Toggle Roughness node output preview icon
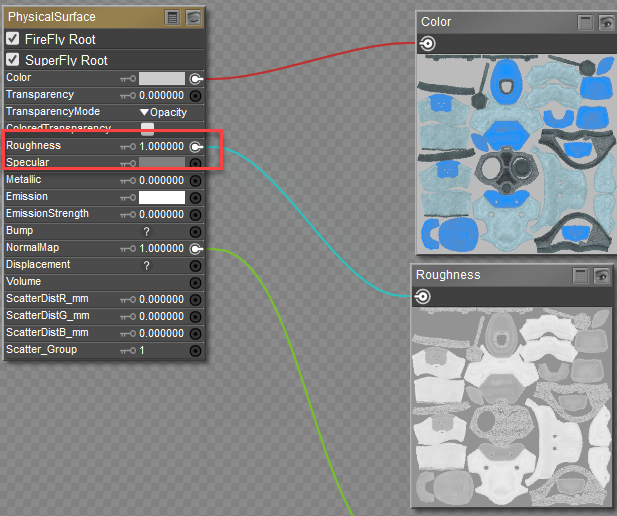617x516 pixels. click(x=580, y=276)
